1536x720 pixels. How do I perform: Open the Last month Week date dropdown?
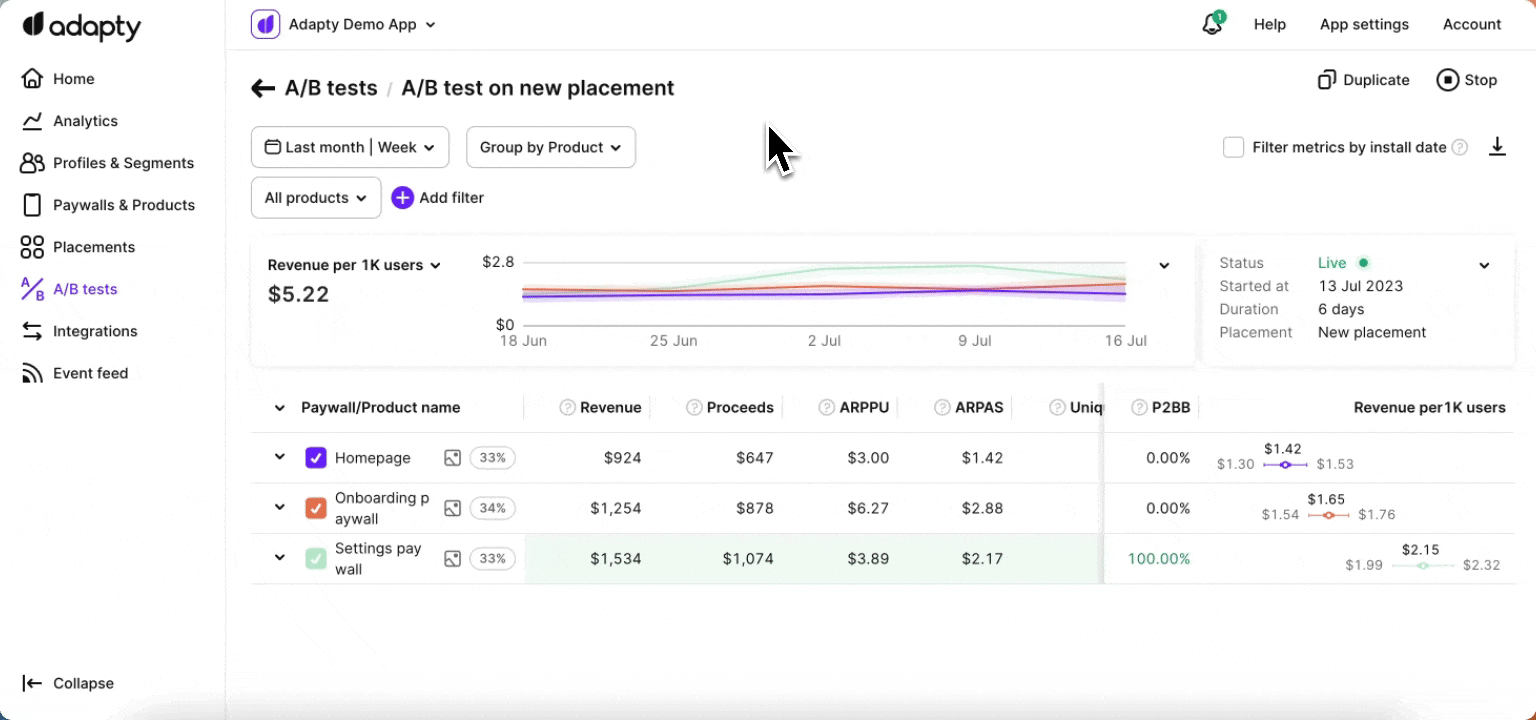349,147
